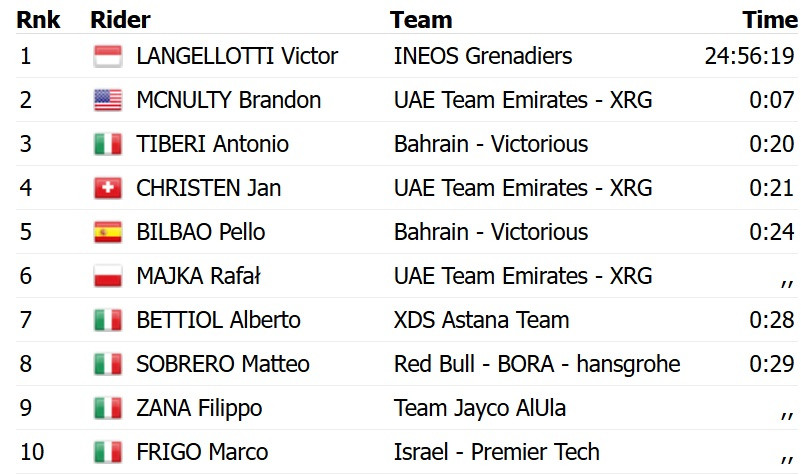
Task: Open the INEOS Grenadiers team page
Action: click(x=483, y=56)
